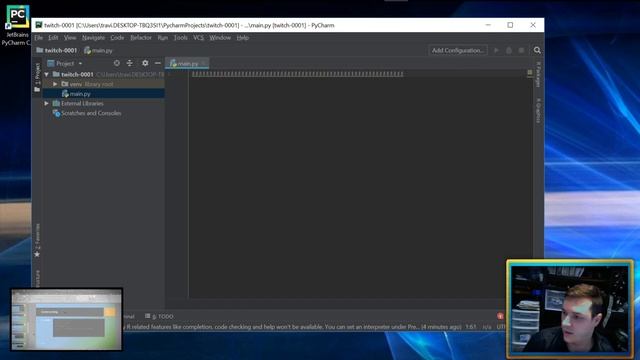Image resolution: width=640 pixels, height=360 pixels.
Task: Click the twitch-0001 breadcrumb in navigation bar
Action: click(x=57, y=50)
